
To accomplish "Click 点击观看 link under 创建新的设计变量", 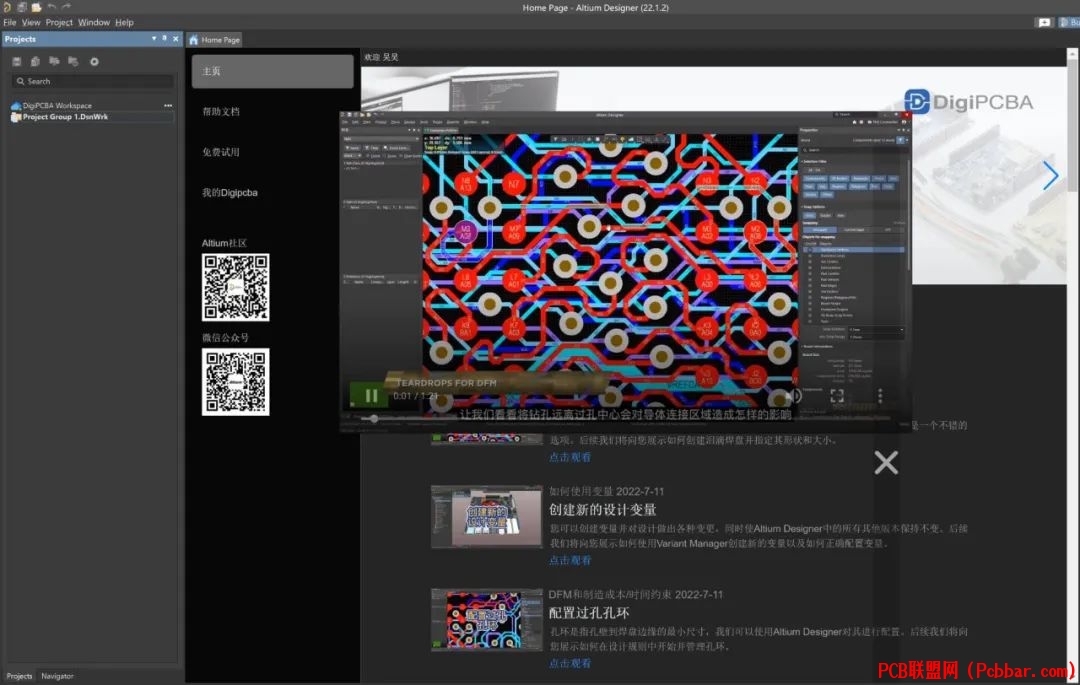I will 570,560.
